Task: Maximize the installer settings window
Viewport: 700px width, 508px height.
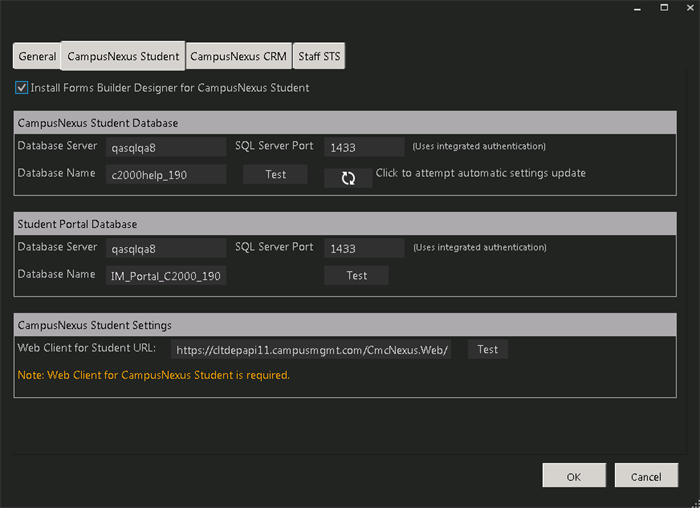Action: (664, 8)
